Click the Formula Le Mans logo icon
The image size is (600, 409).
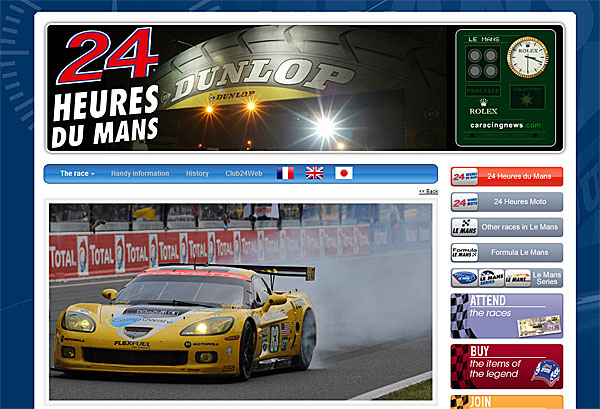[465, 253]
